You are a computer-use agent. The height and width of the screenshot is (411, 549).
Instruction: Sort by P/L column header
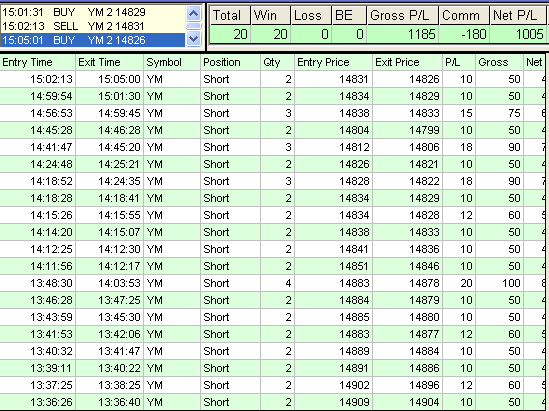coord(459,62)
